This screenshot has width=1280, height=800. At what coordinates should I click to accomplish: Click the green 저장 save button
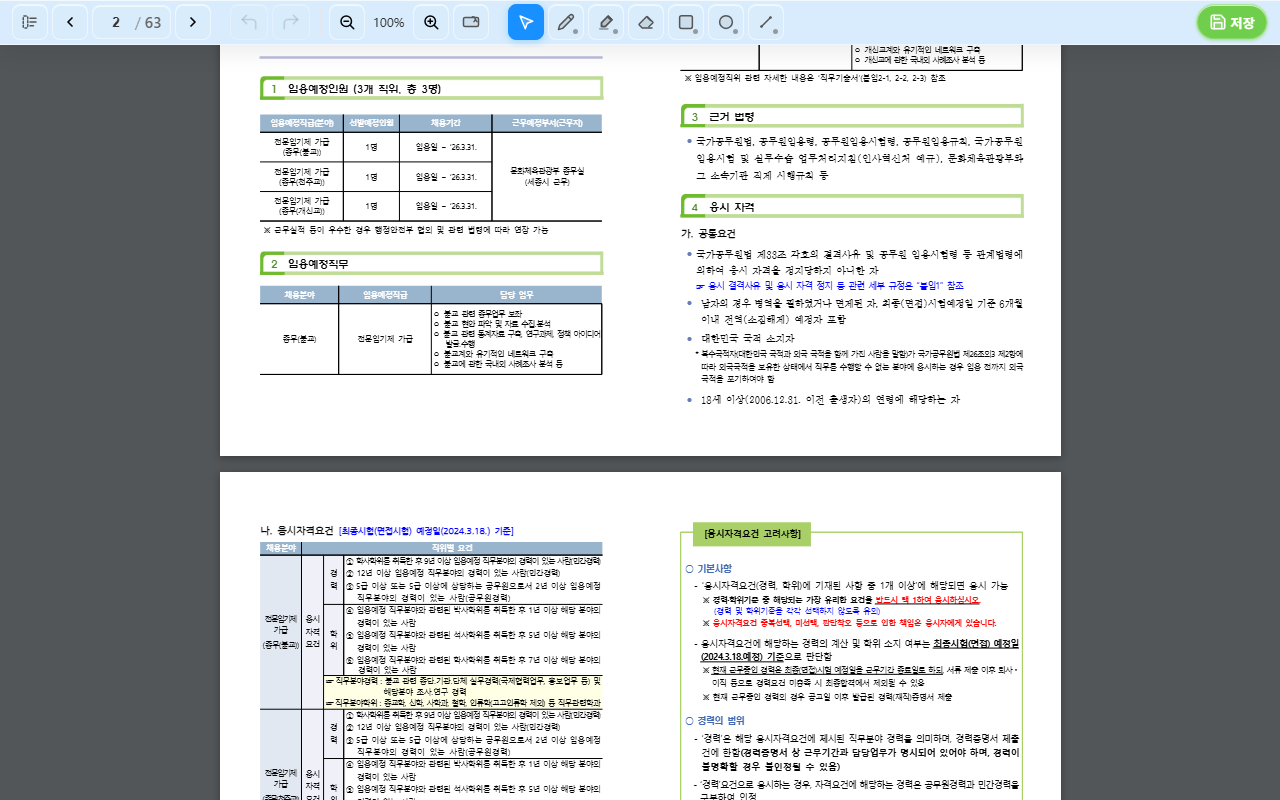[1232, 22]
